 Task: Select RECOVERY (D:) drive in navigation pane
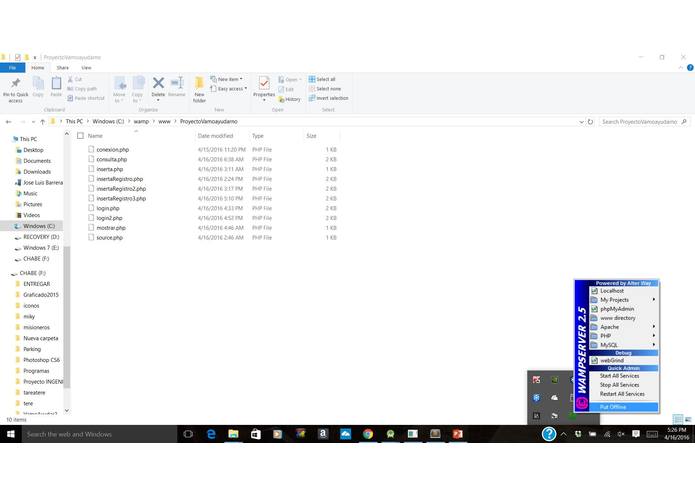[x=41, y=237]
